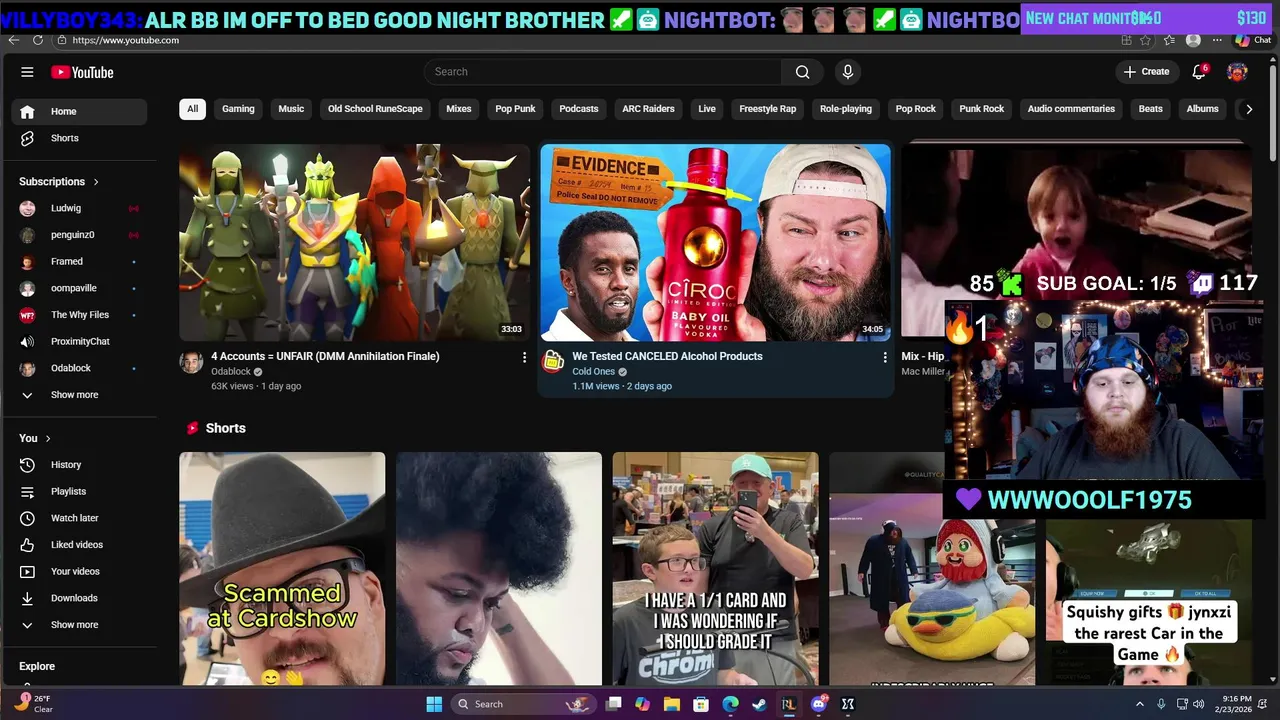The height and width of the screenshot is (720, 1280).
Task: Open the We Tested CANCELED Alcohol Products thumbnail
Action: pos(716,243)
